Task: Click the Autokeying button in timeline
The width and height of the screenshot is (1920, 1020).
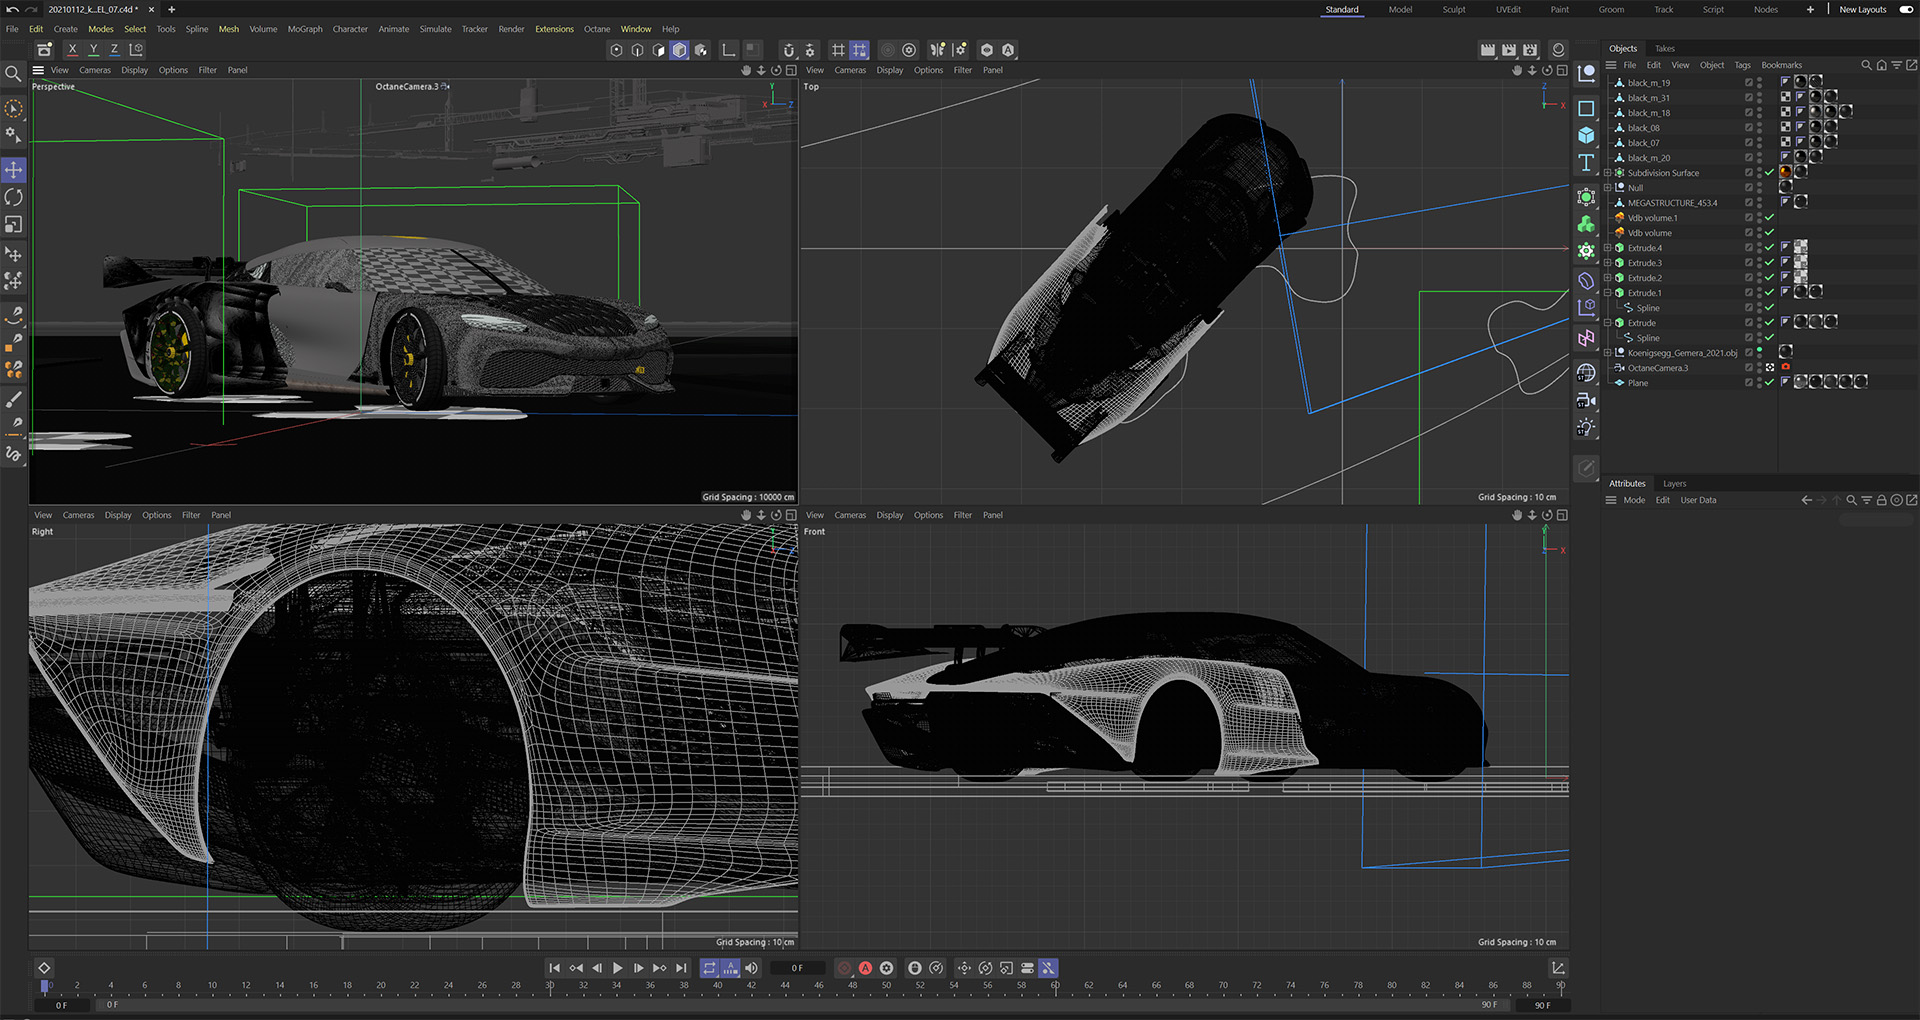Action: pos(865,968)
